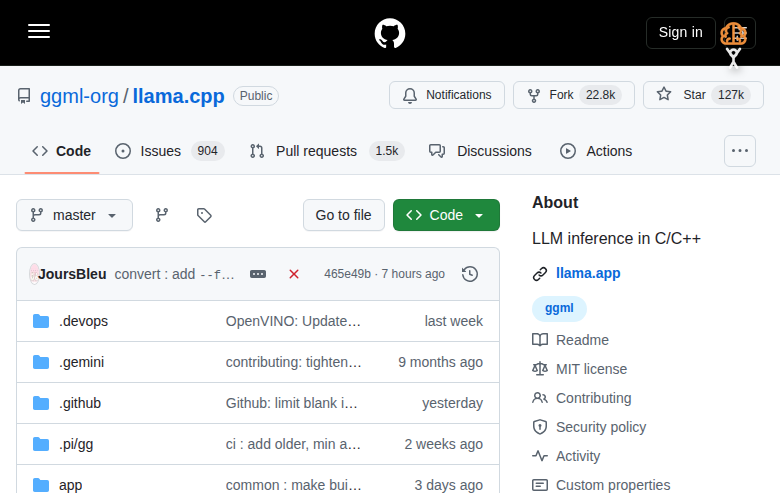Open latest commit message 'convert : add --f…'

click(x=174, y=274)
